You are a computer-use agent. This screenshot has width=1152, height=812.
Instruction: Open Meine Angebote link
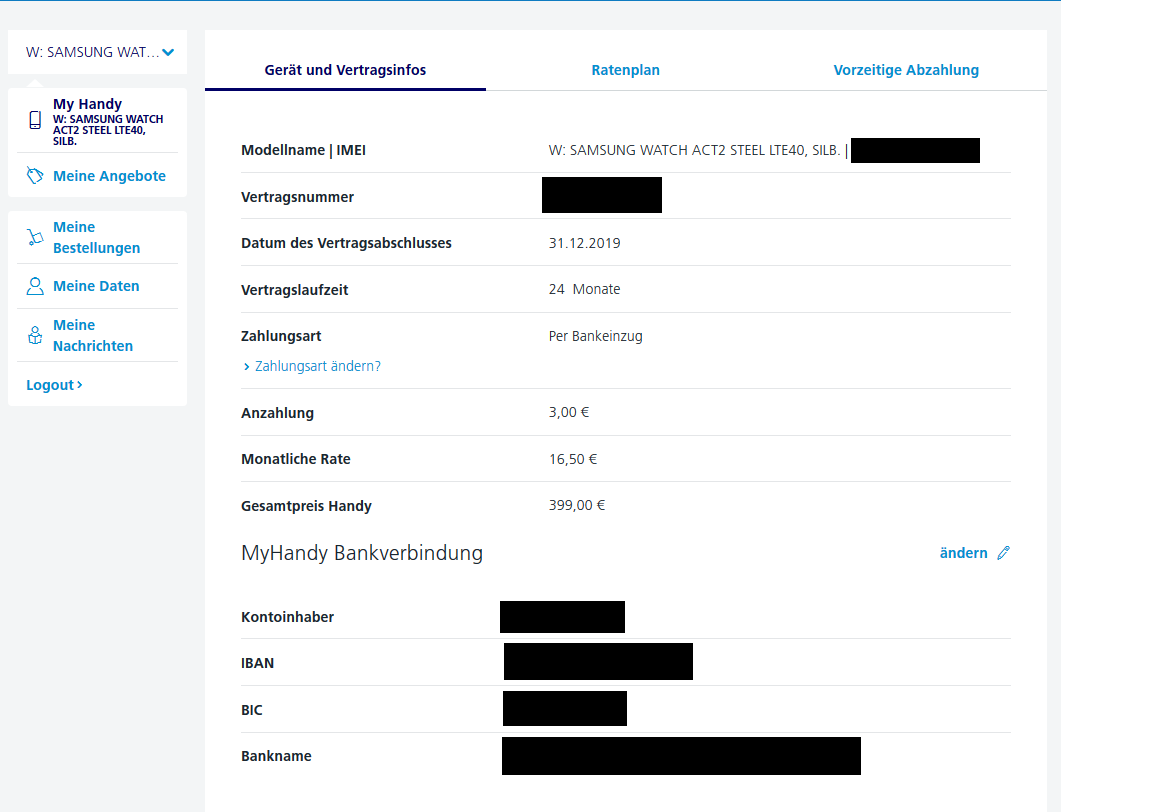coord(109,176)
